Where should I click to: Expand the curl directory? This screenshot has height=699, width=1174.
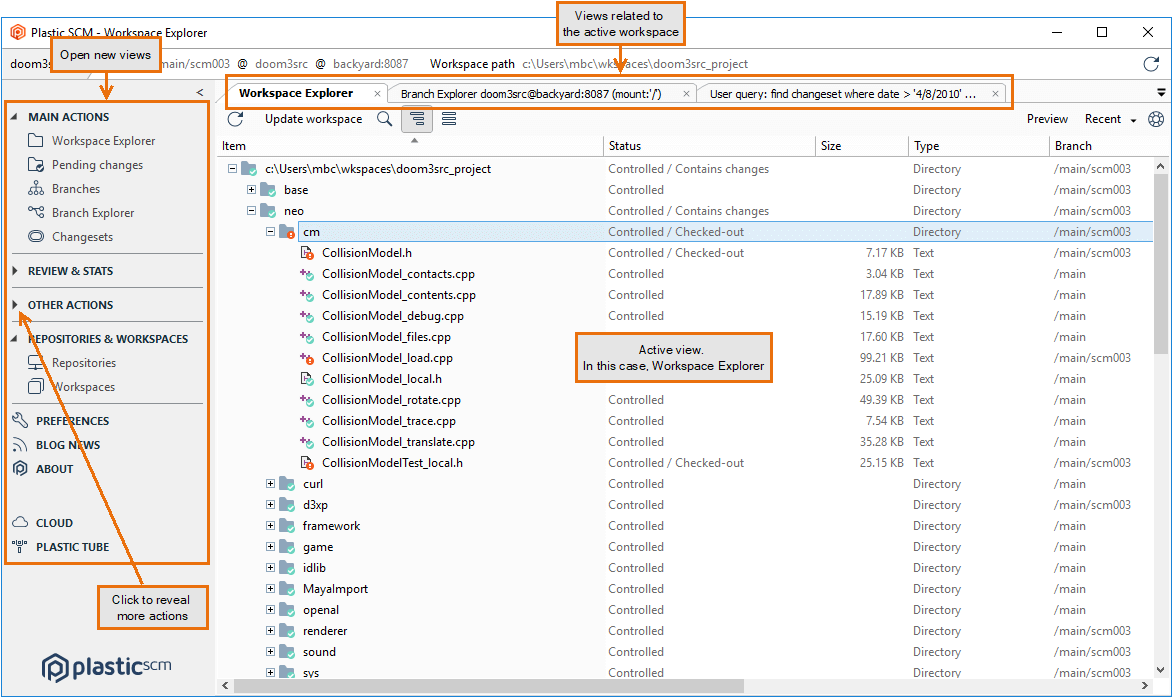click(x=269, y=483)
